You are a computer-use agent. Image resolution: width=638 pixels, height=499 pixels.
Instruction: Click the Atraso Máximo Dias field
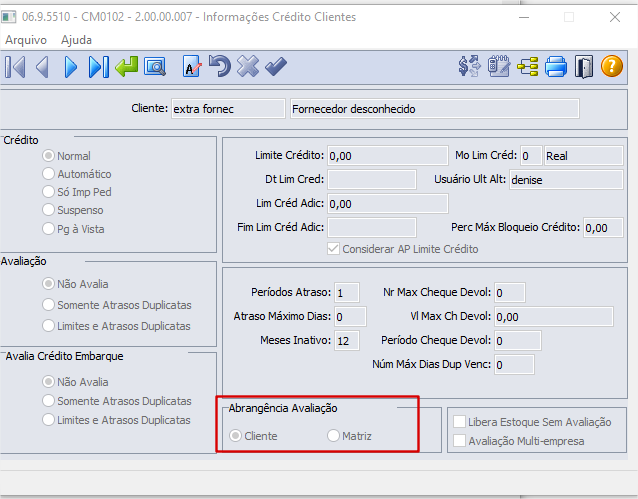pyautogui.click(x=350, y=317)
